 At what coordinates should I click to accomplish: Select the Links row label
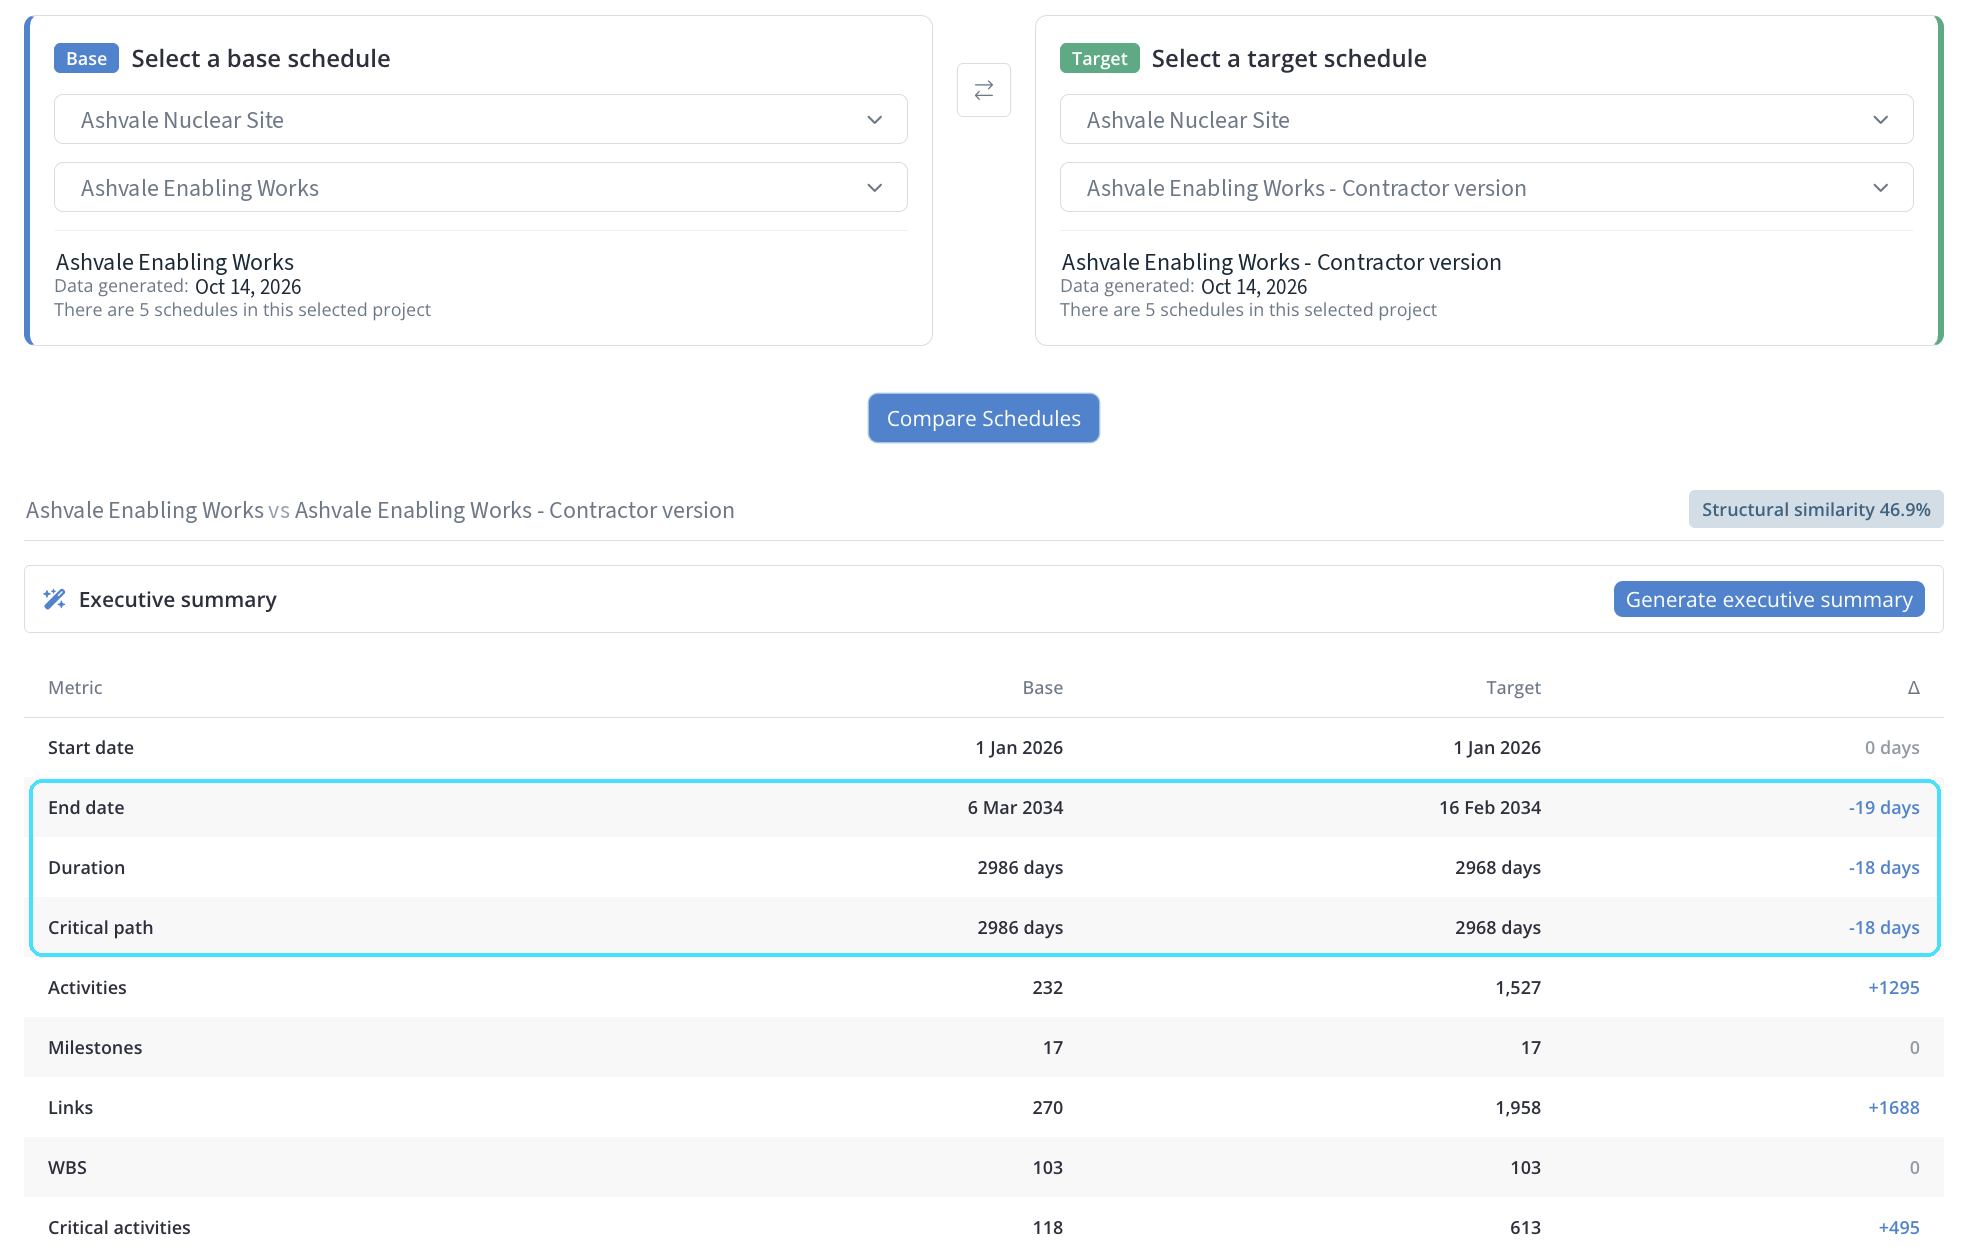pyautogui.click(x=70, y=1107)
